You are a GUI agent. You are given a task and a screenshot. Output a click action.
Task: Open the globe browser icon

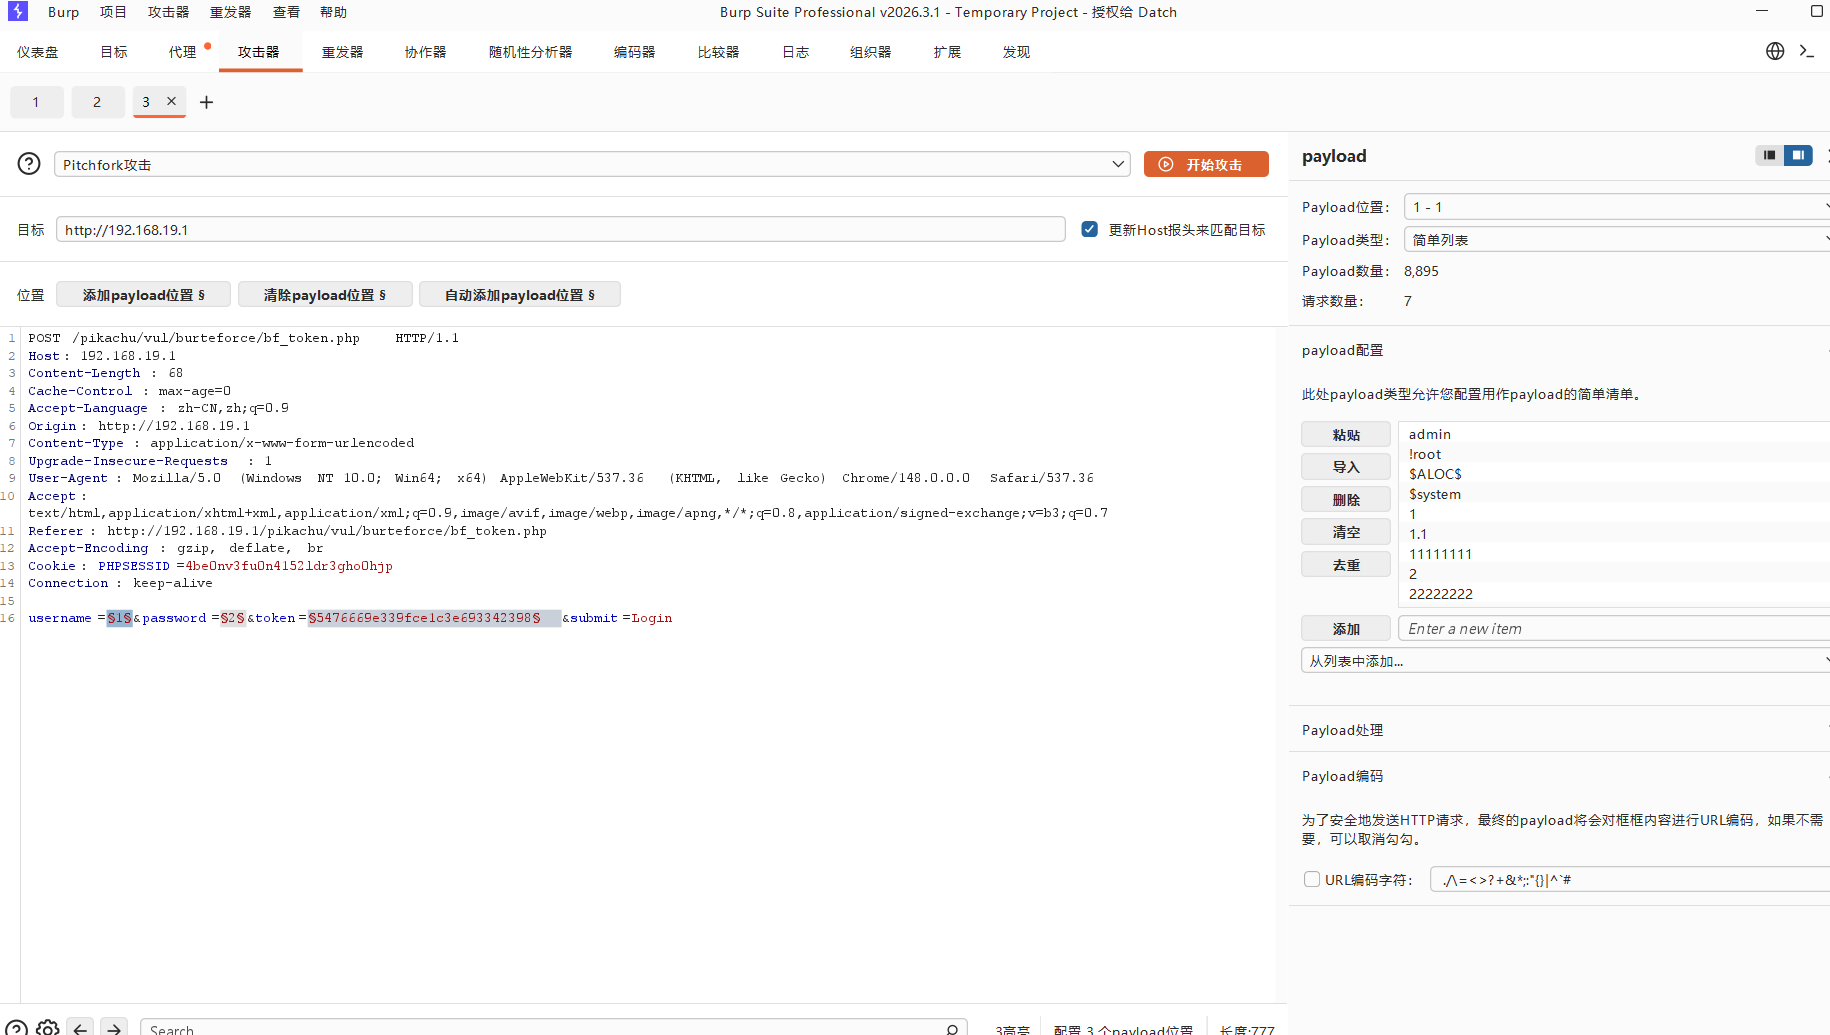[1775, 51]
